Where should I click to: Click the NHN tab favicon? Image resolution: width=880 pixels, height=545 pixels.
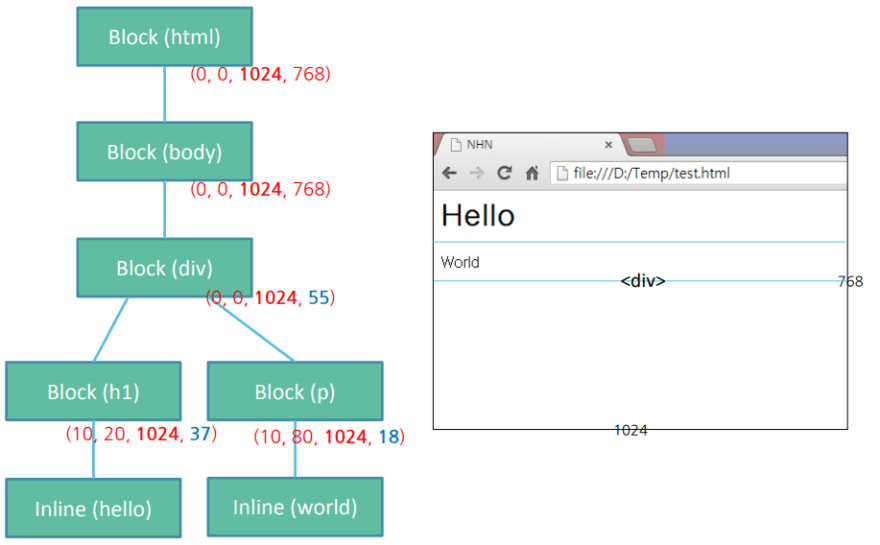tap(455, 145)
